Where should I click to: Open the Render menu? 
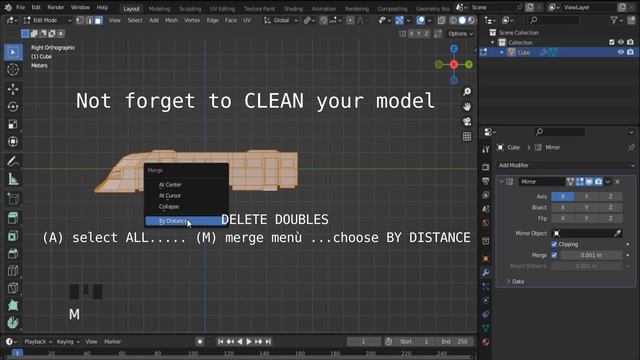click(x=56, y=7)
